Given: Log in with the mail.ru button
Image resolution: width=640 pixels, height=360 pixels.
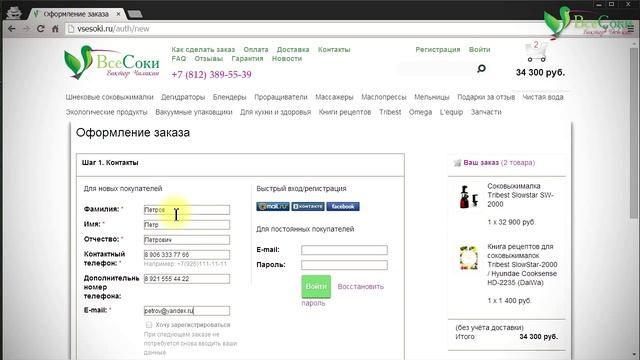Looking at the screenshot, I should pyautogui.click(x=273, y=207).
